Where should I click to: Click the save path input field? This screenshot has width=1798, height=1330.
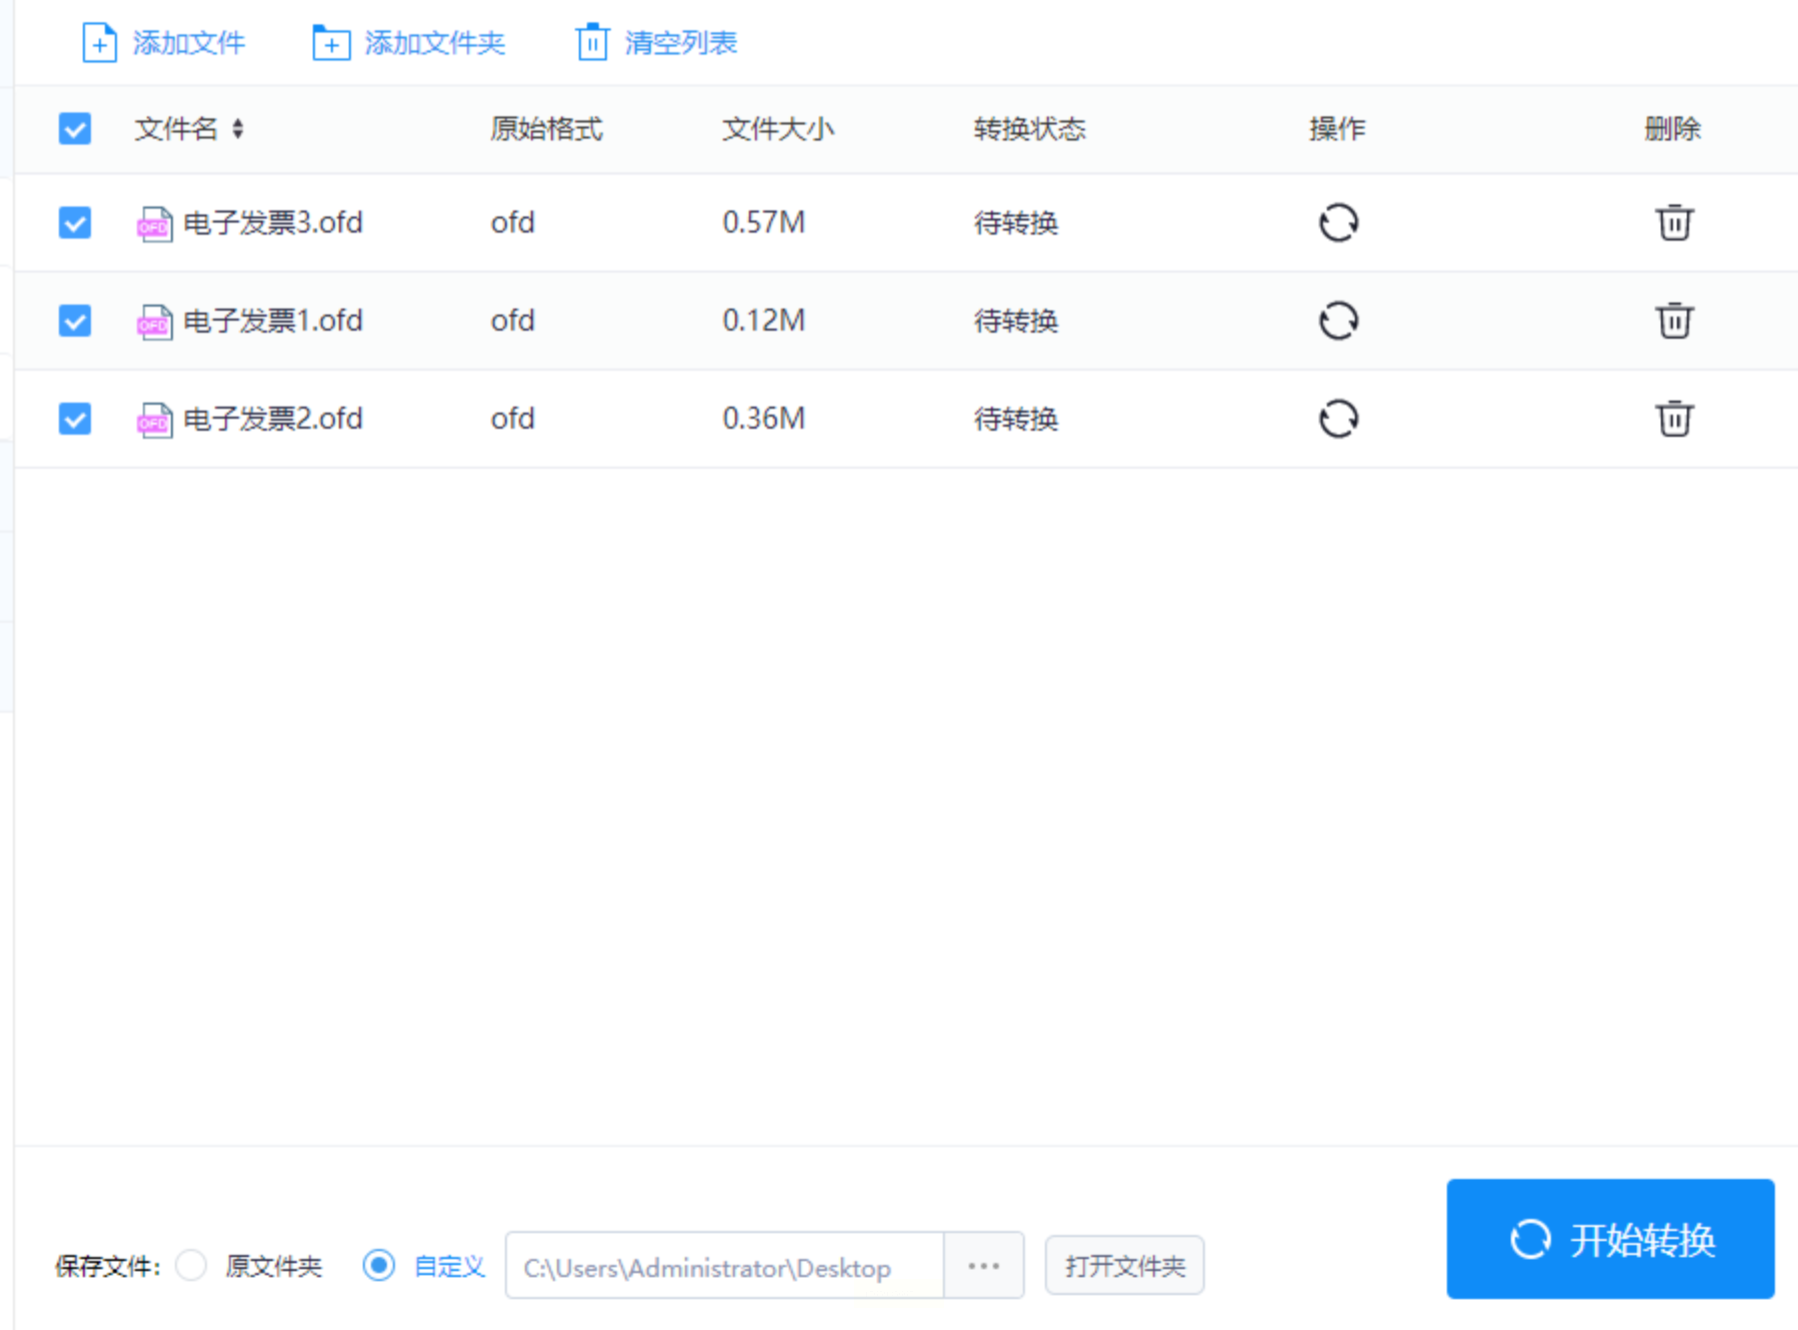pyautogui.click(x=724, y=1266)
